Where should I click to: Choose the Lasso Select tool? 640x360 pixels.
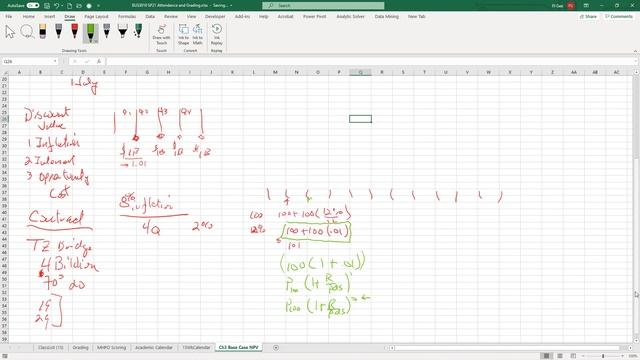coord(27,31)
